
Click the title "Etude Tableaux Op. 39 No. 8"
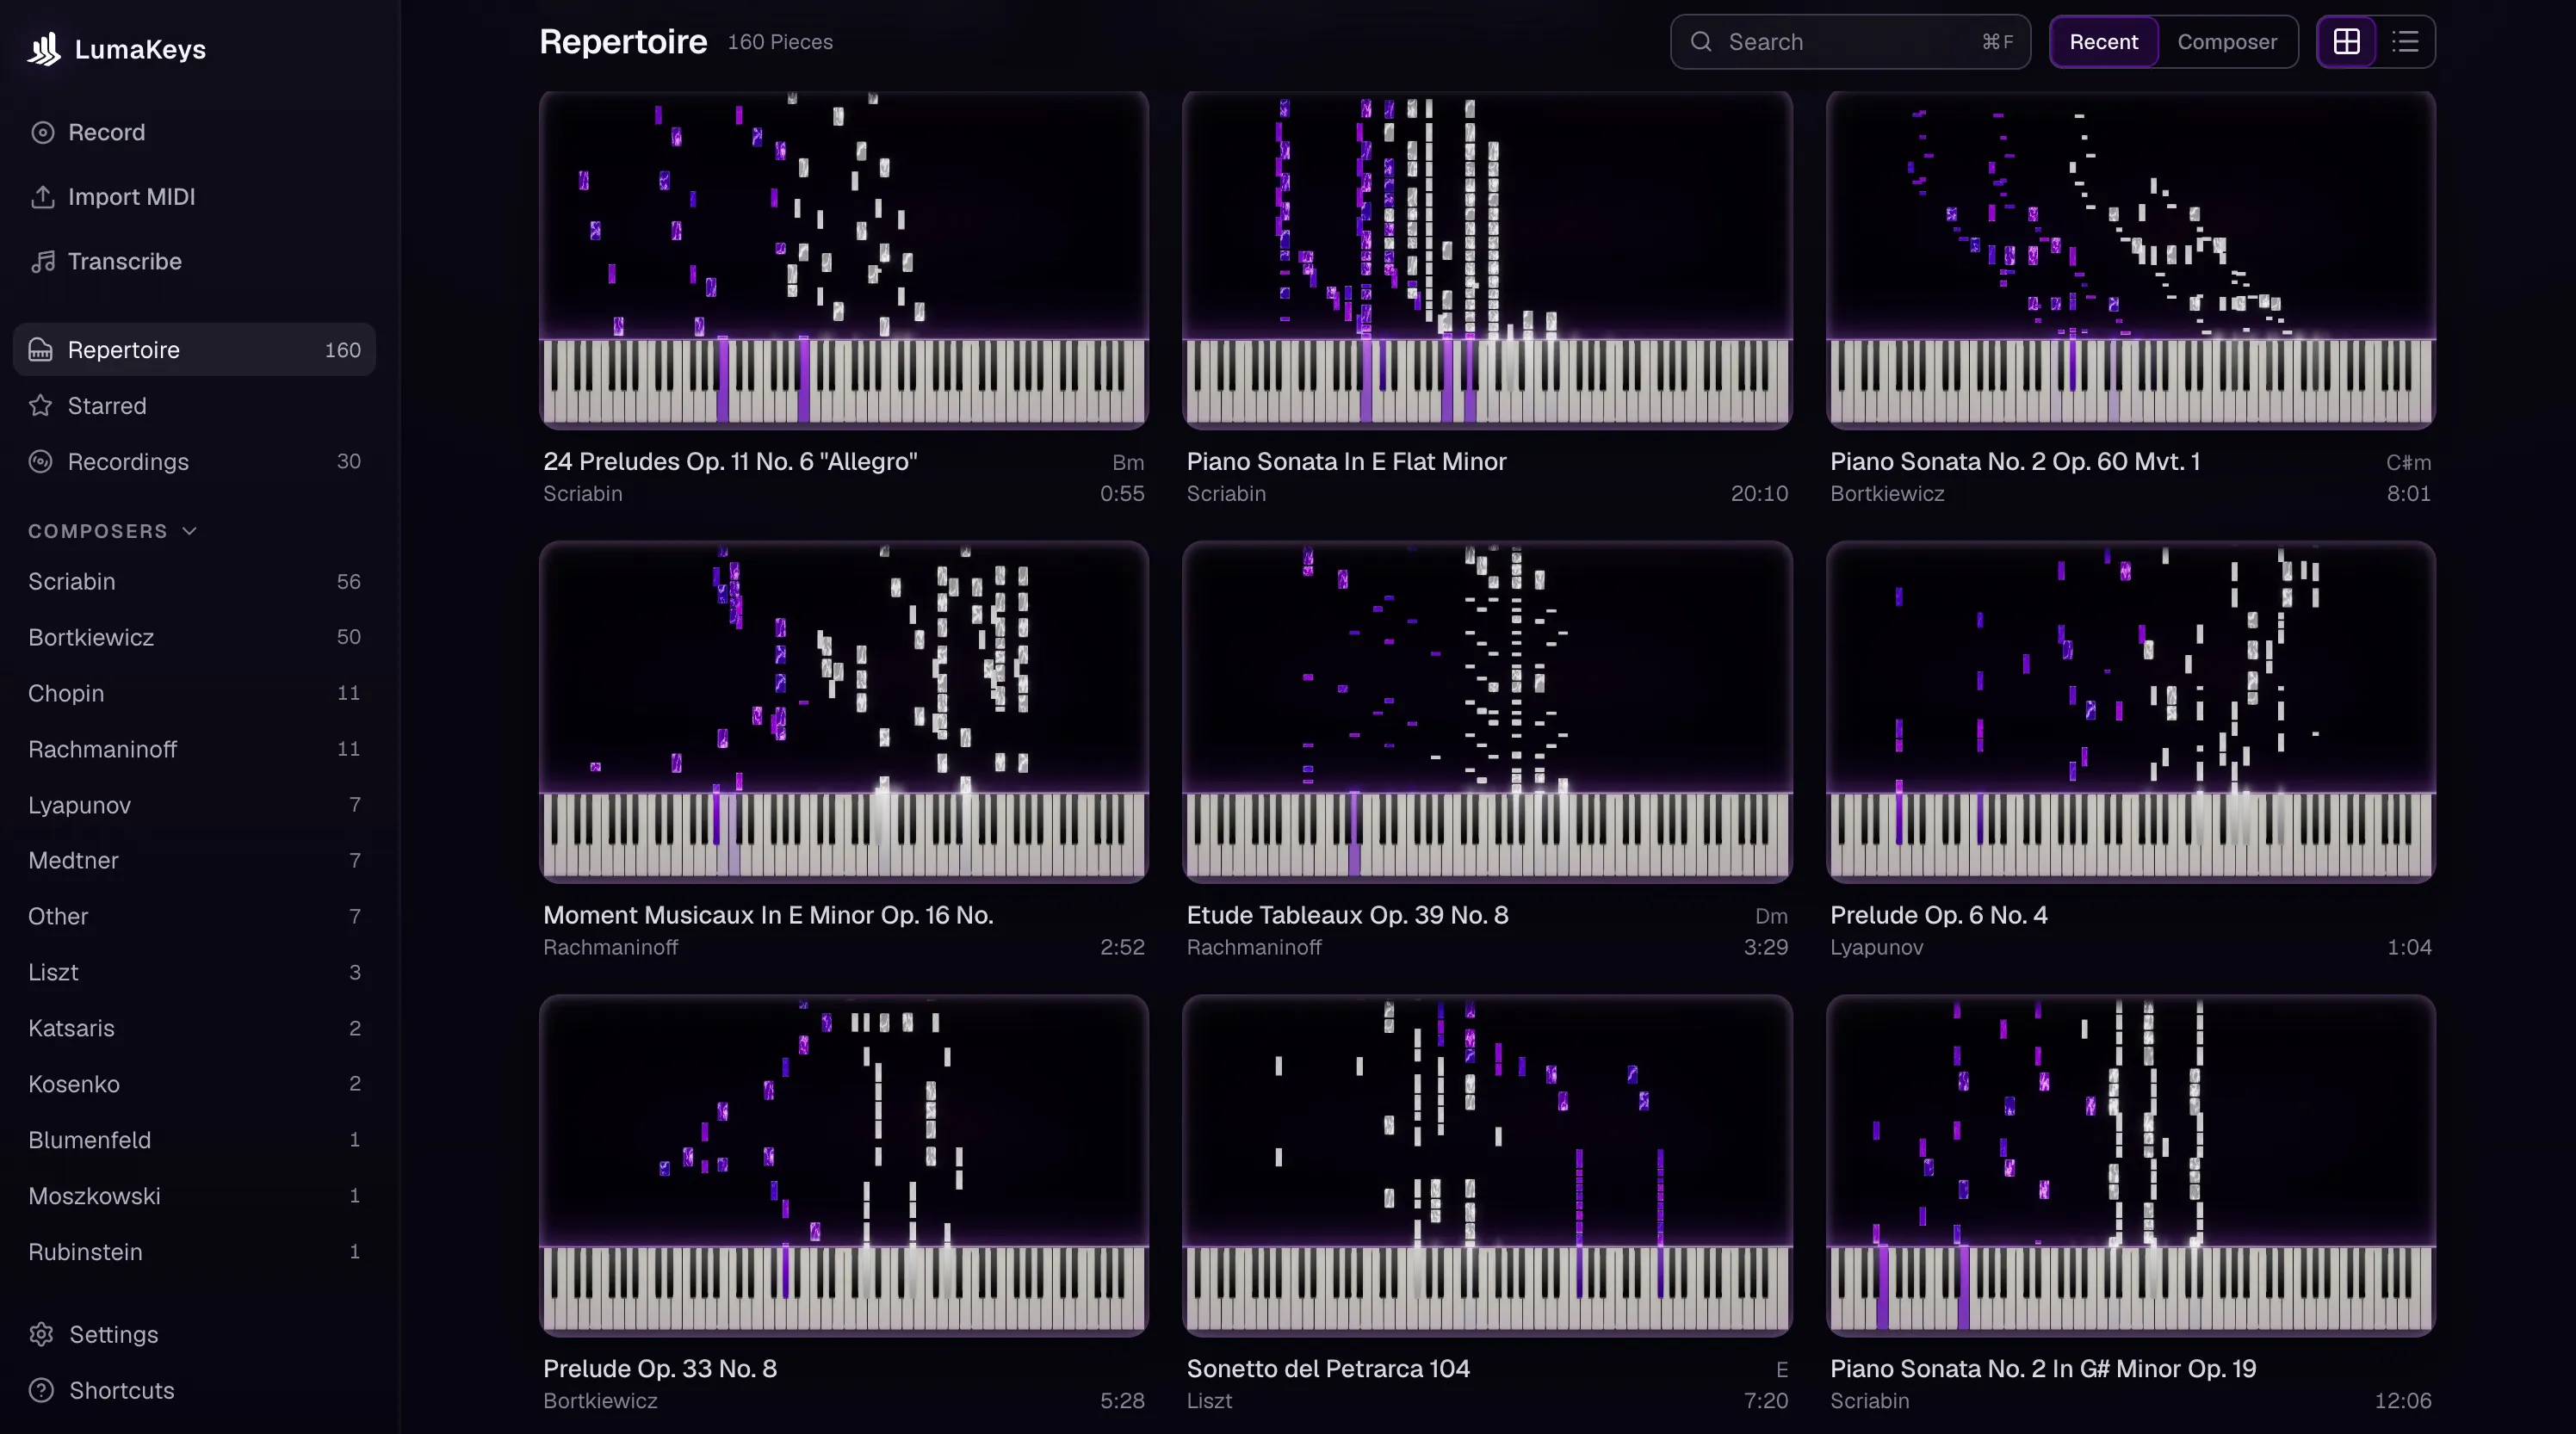tap(1347, 916)
